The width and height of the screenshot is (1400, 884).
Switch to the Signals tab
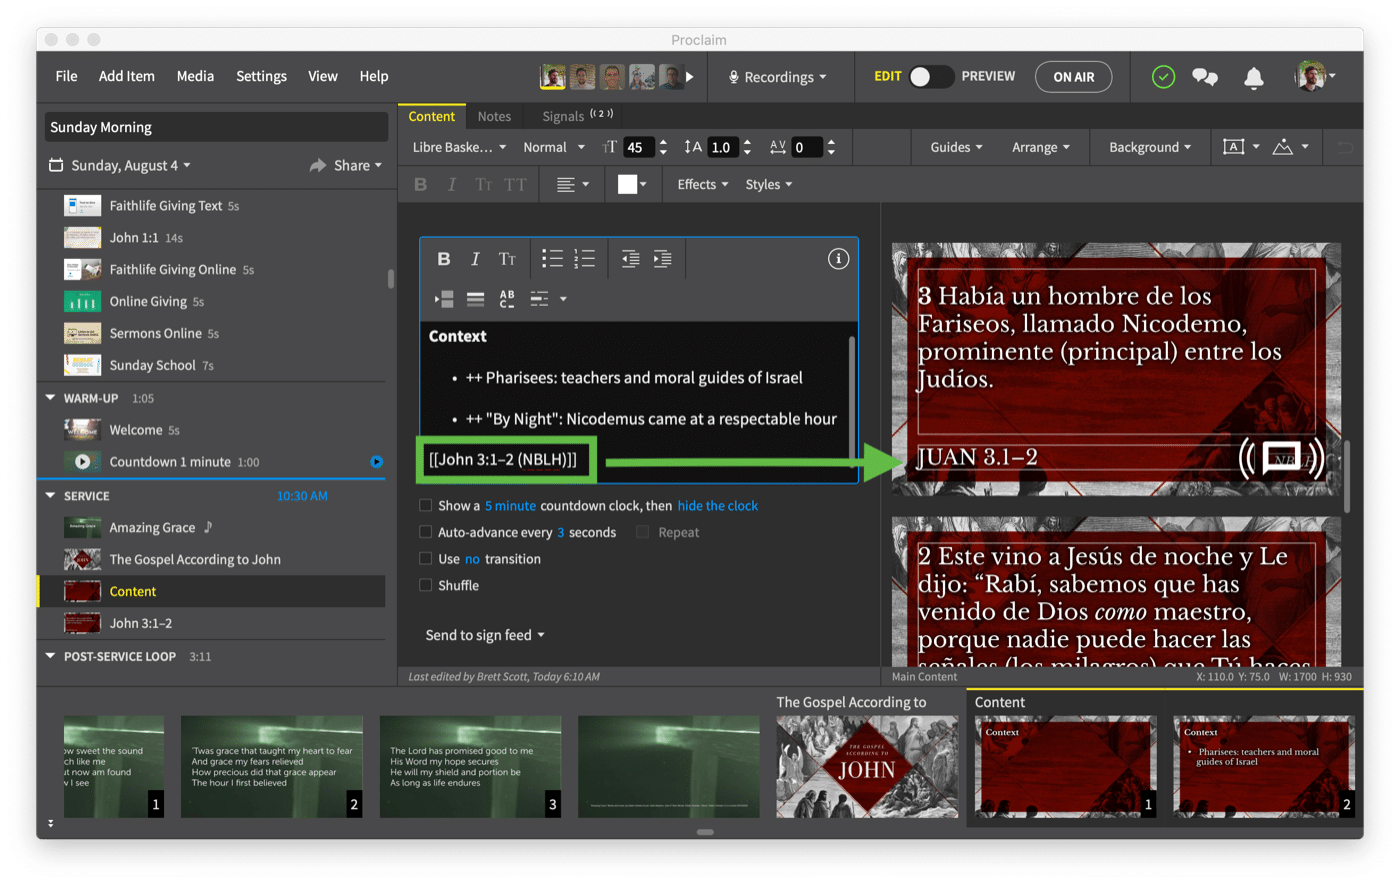pos(577,117)
